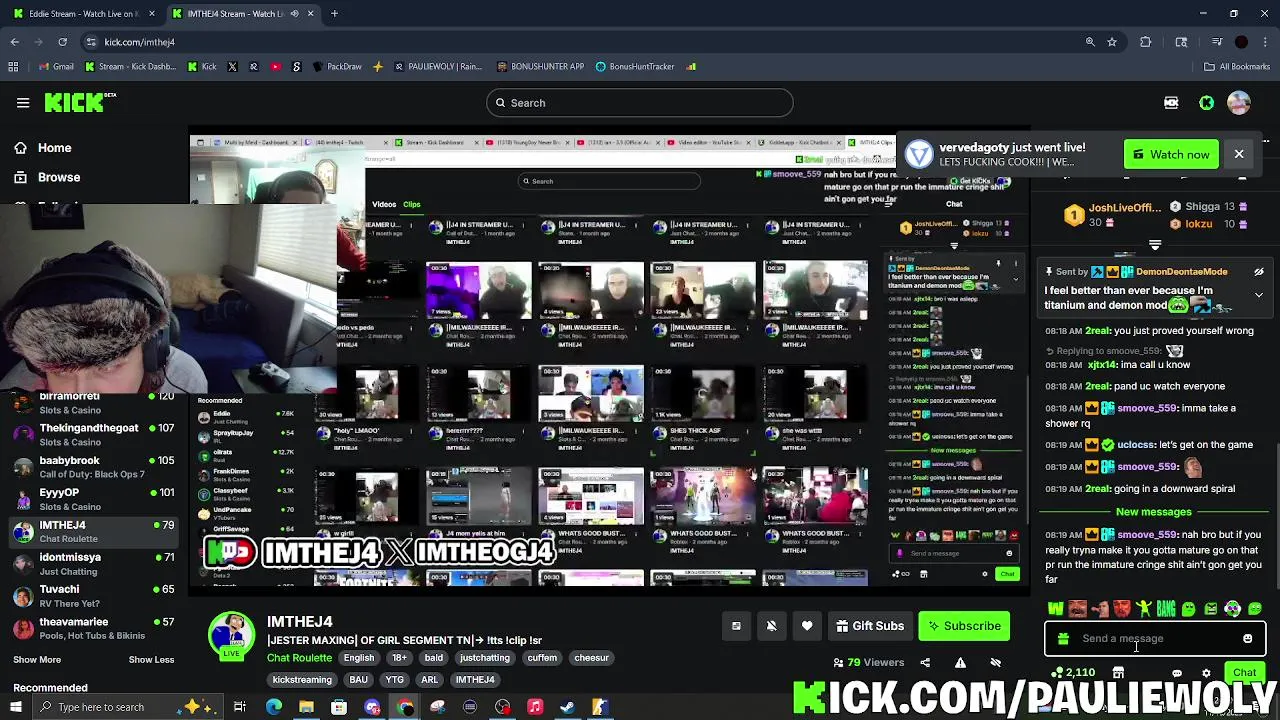Open the emoji picker in chat input
Viewport: 1280px width, 720px height.
point(1247,638)
